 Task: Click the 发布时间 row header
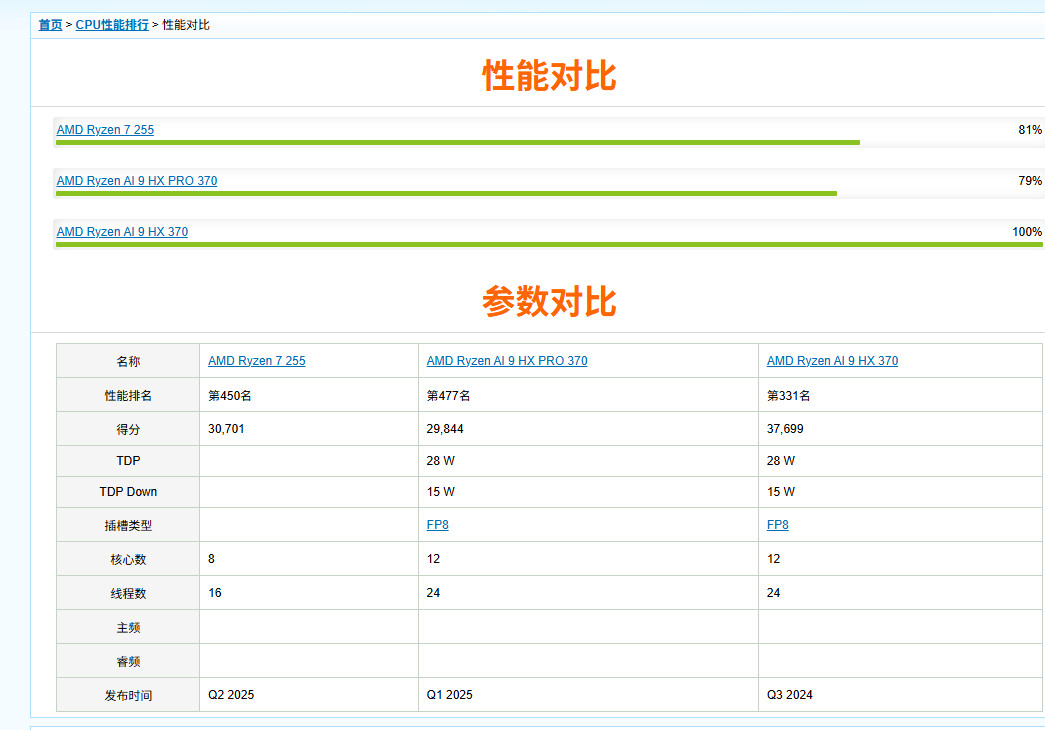pyautogui.click(x=128, y=695)
